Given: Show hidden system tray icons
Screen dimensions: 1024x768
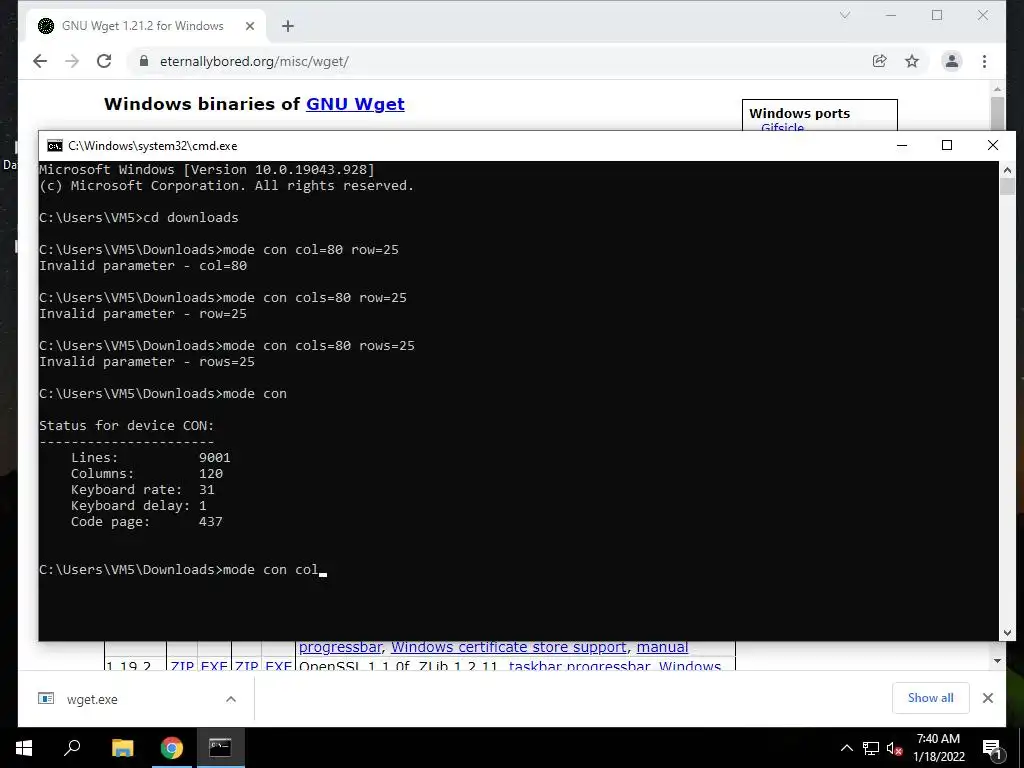Looking at the screenshot, I should [846, 748].
